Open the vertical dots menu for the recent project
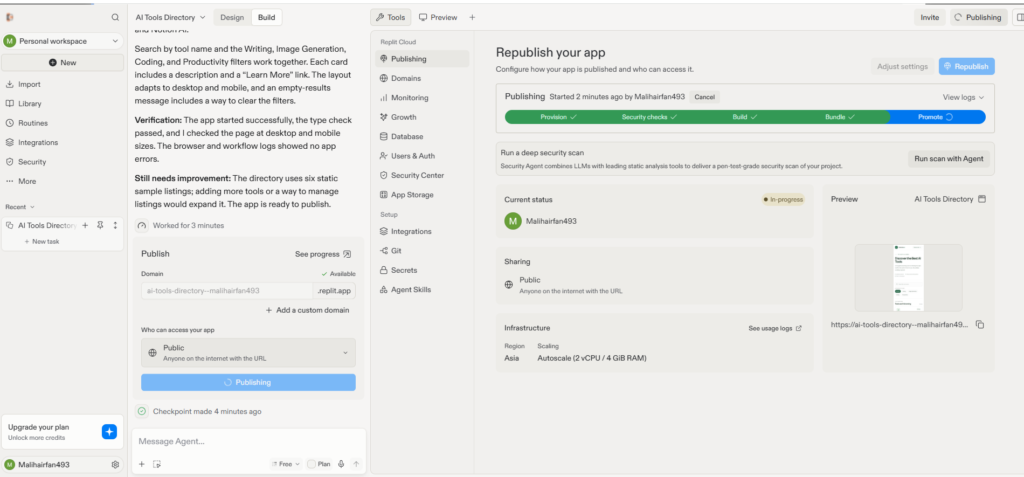This screenshot has height=477, width=1024. point(115,225)
